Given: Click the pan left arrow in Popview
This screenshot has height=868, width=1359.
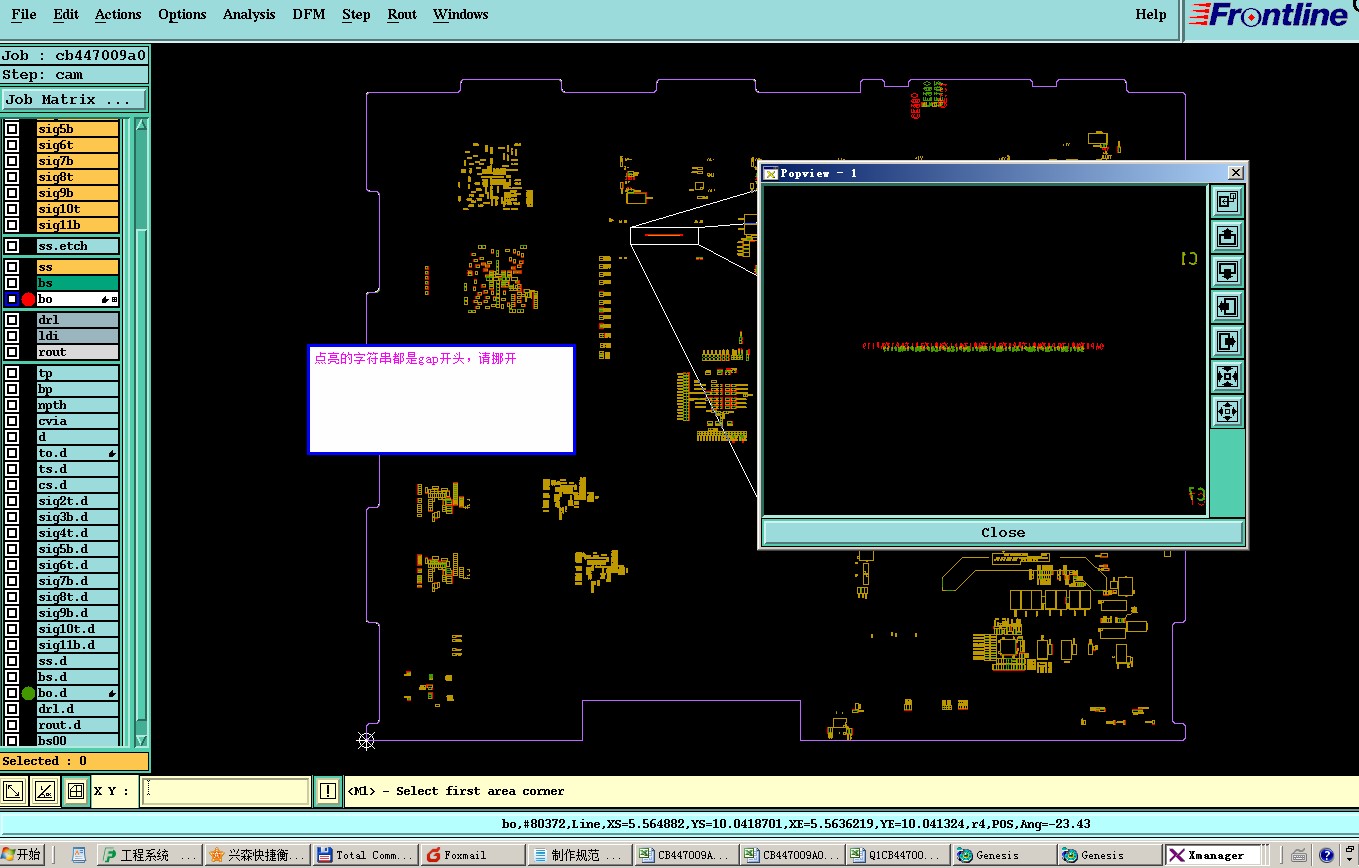Looking at the screenshot, I should click(x=1227, y=307).
